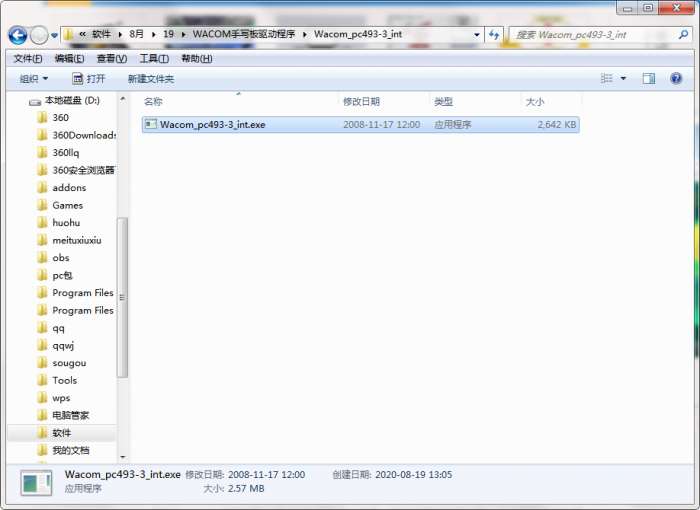This screenshot has height=510, width=700.
Task: Select the 软件 folder
Action: pyautogui.click(x=62, y=433)
